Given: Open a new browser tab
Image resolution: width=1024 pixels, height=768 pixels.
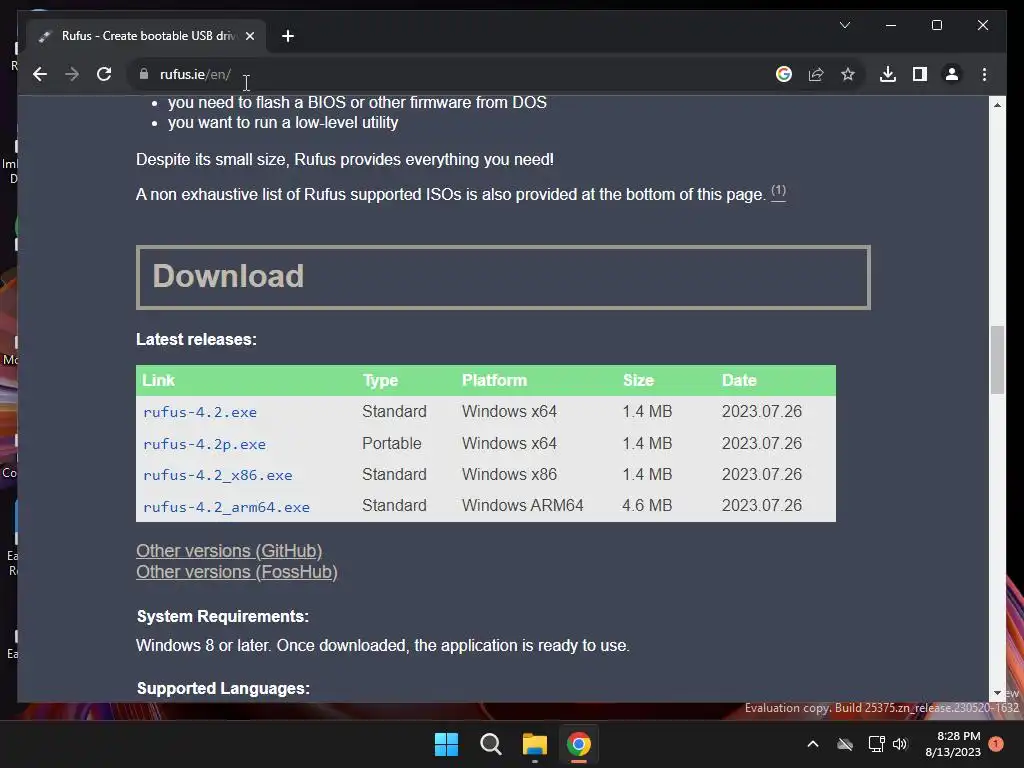Looking at the screenshot, I should coord(287,36).
